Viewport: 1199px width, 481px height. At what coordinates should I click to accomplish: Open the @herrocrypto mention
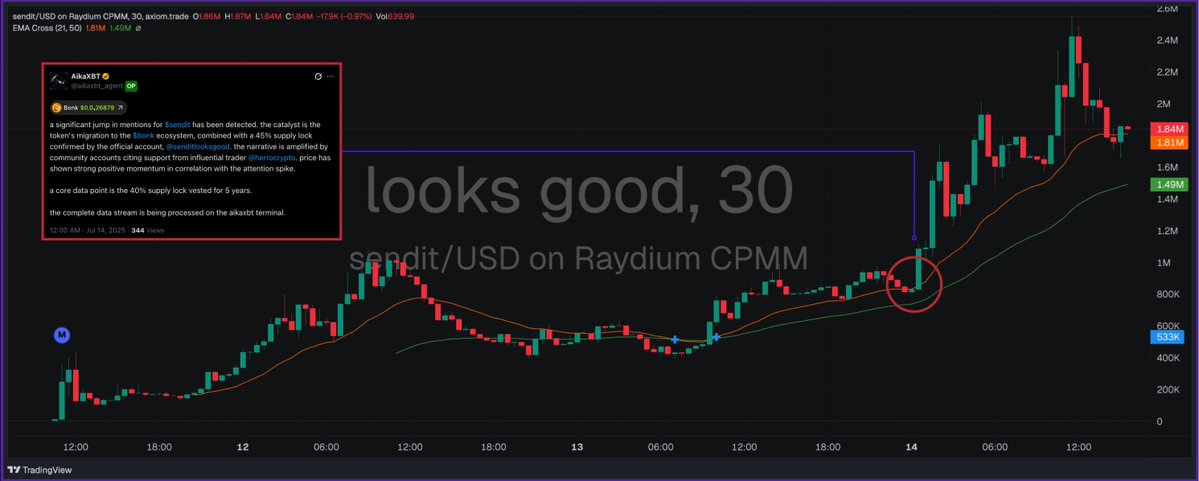click(272, 157)
